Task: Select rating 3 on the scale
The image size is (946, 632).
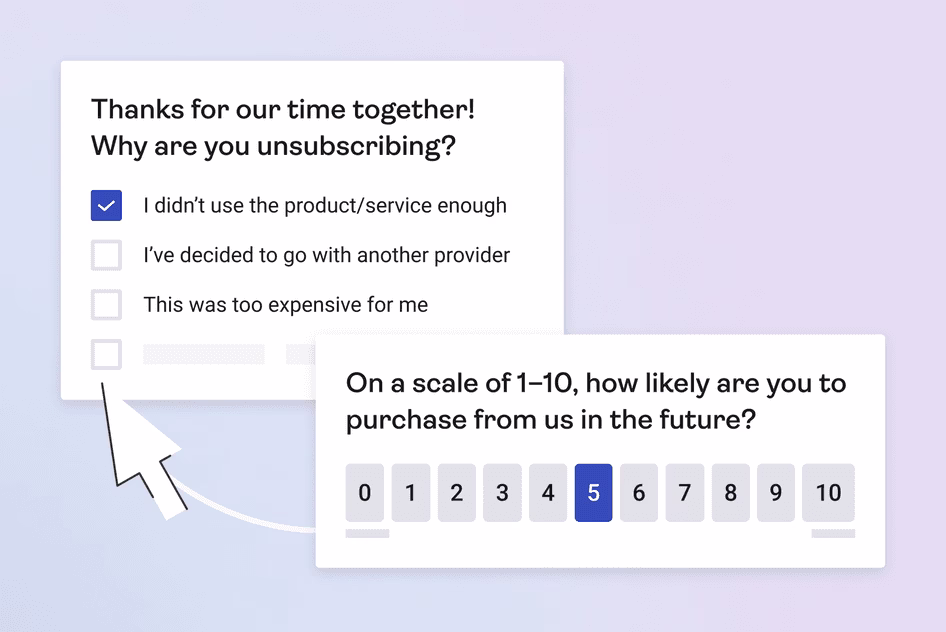Action: pyautogui.click(x=502, y=493)
